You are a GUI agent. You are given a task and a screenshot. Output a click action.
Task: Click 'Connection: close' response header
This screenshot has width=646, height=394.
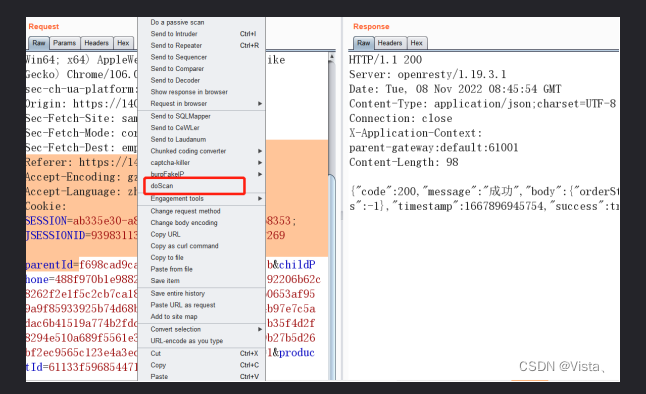click(x=400, y=119)
